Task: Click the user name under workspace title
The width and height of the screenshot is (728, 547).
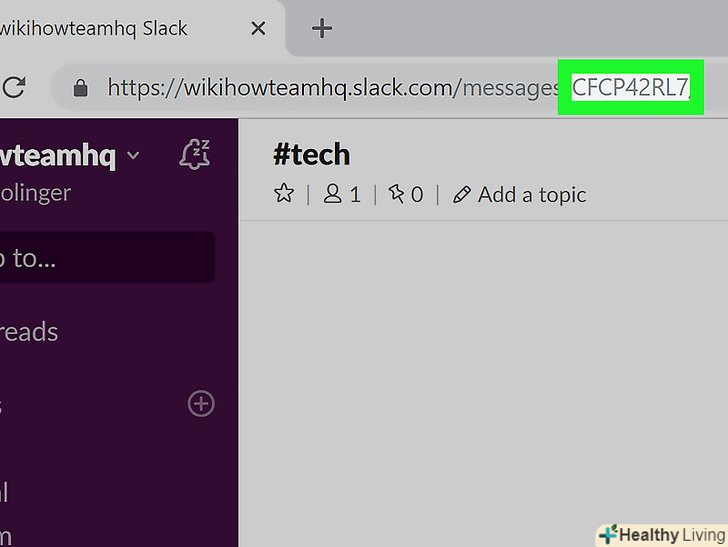Action: (36, 193)
